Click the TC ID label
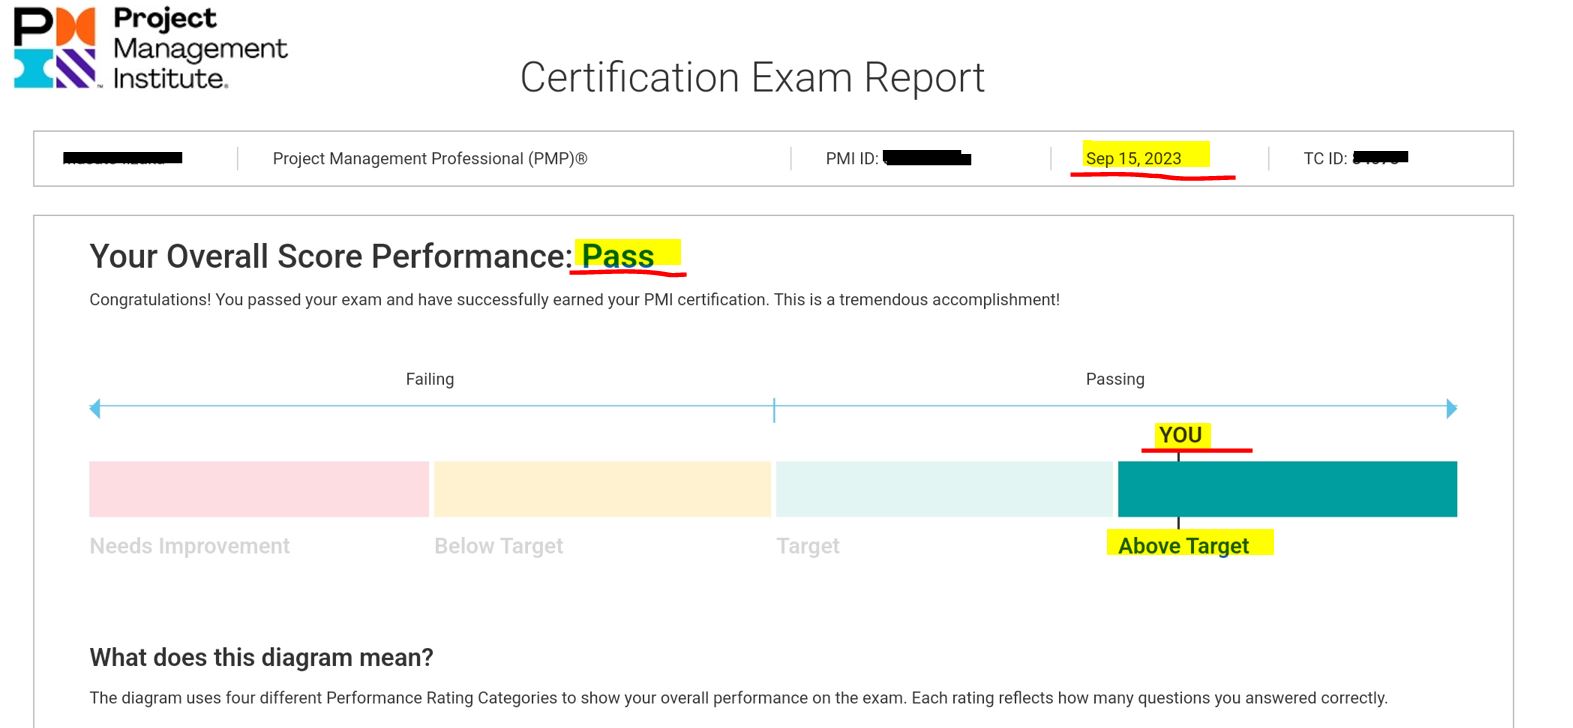Image resolution: width=1573 pixels, height=728 pixels. coord(1325,158)
